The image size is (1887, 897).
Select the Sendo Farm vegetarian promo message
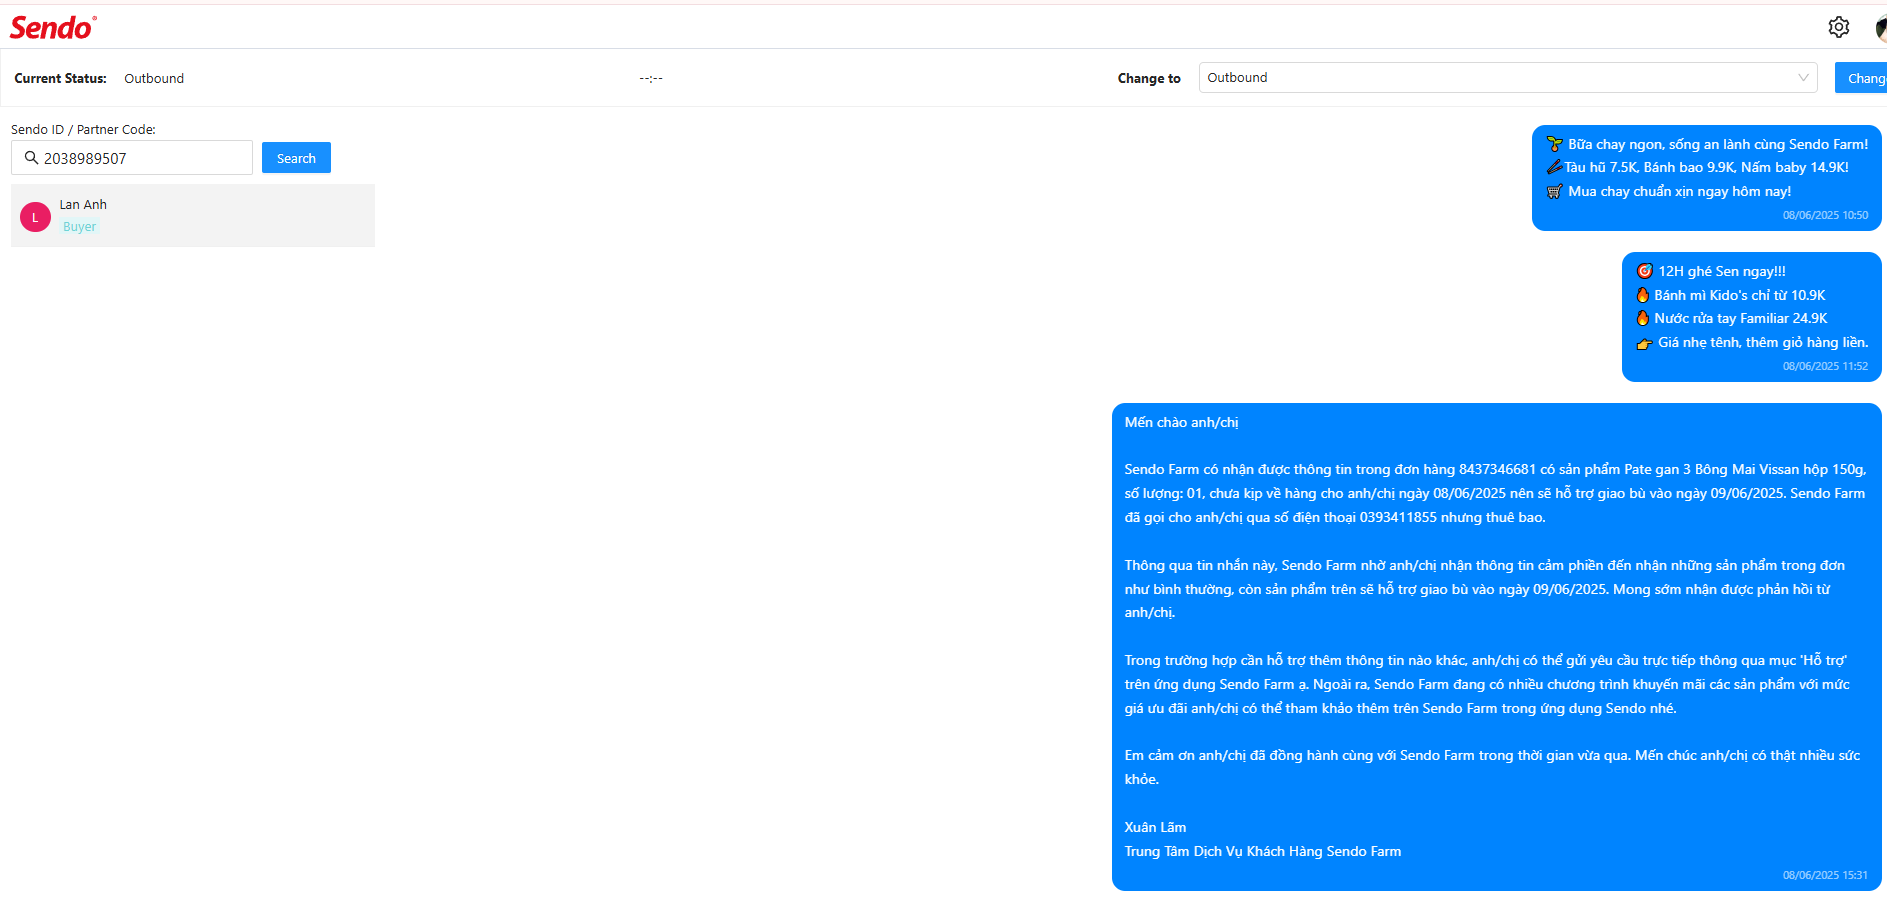[x=1706, y=178]
